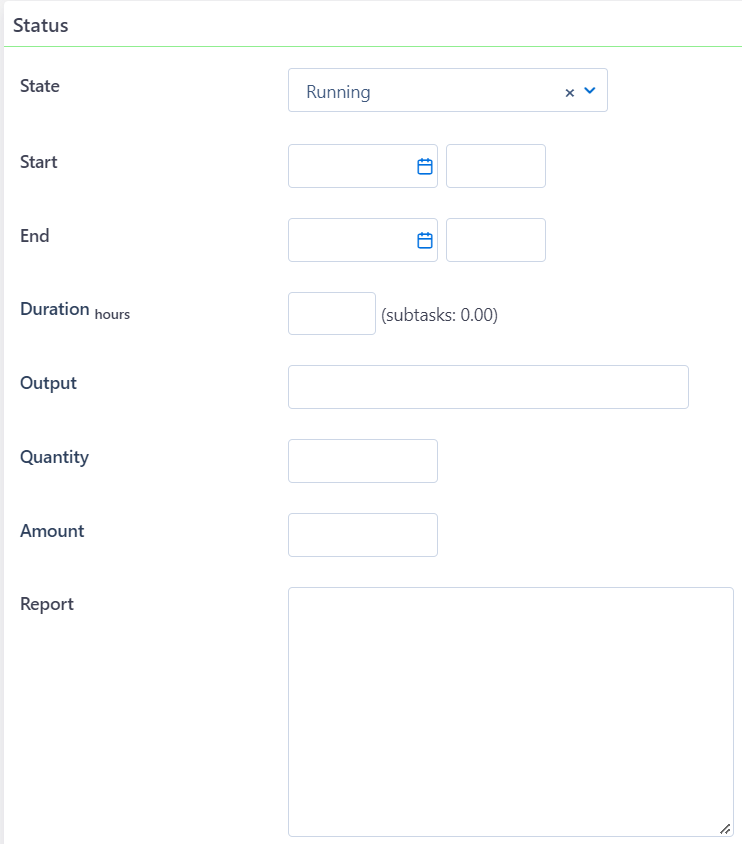
Task: Click the calendar icon next to End
Action: pyautogui.click(x=423, y=239)
